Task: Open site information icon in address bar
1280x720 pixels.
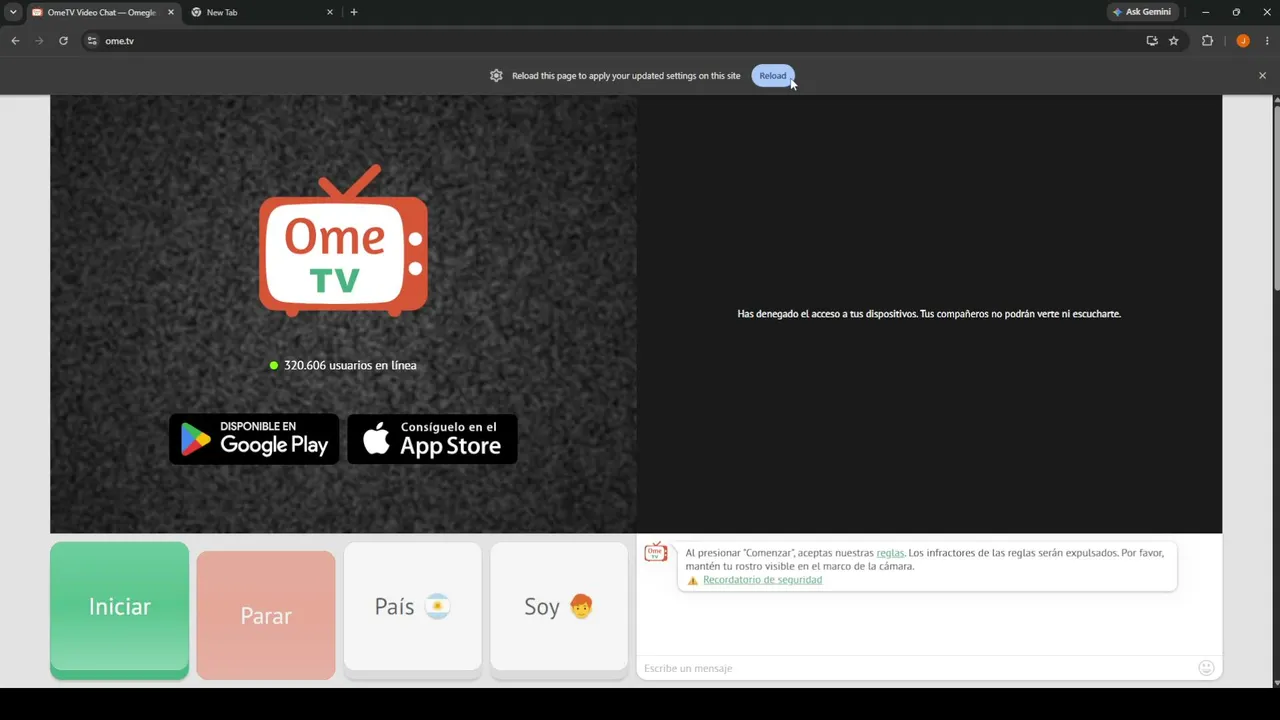Action: click(92, 41)
